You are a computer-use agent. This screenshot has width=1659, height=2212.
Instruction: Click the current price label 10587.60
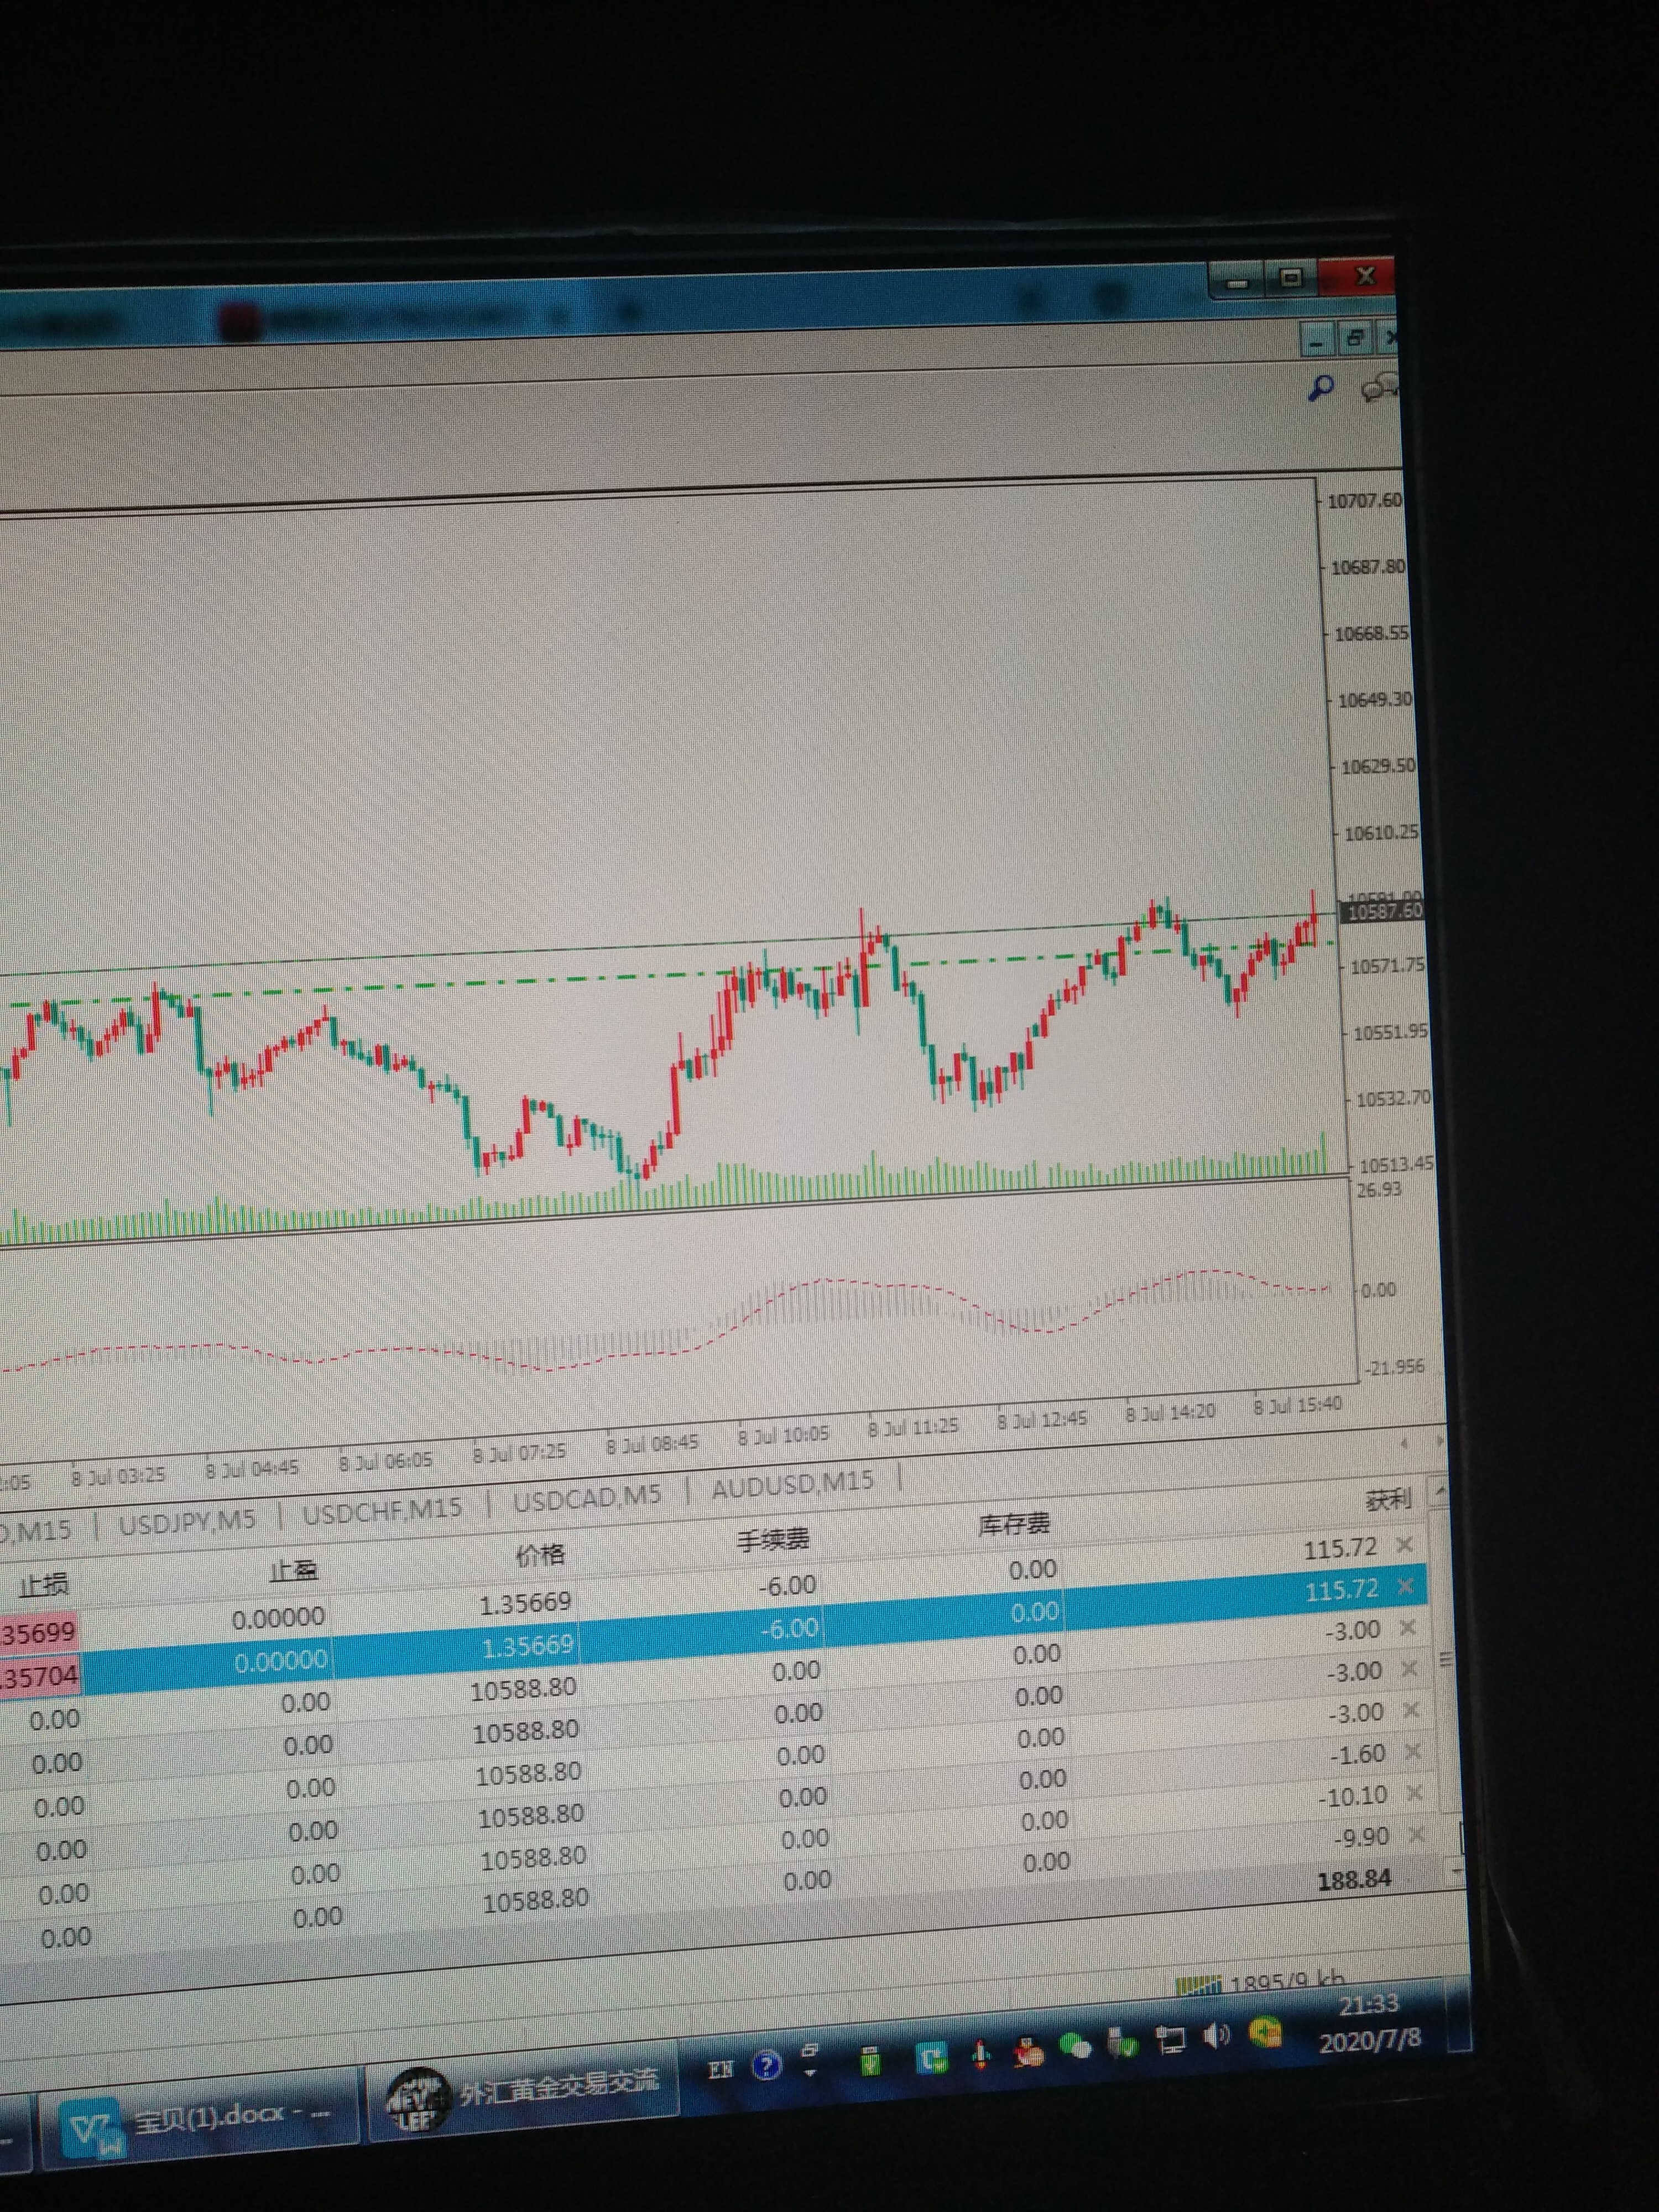click(1383, 911)
